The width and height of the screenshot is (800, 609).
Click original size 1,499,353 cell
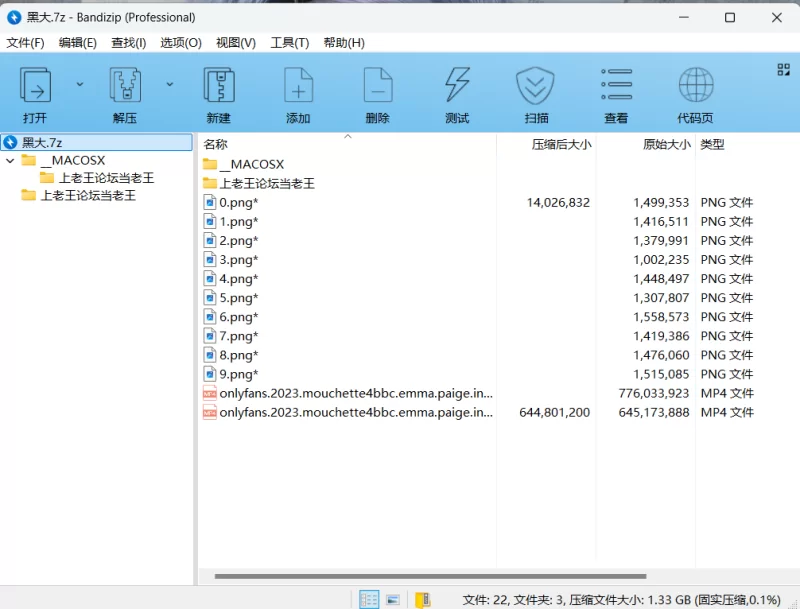point(661,203)
